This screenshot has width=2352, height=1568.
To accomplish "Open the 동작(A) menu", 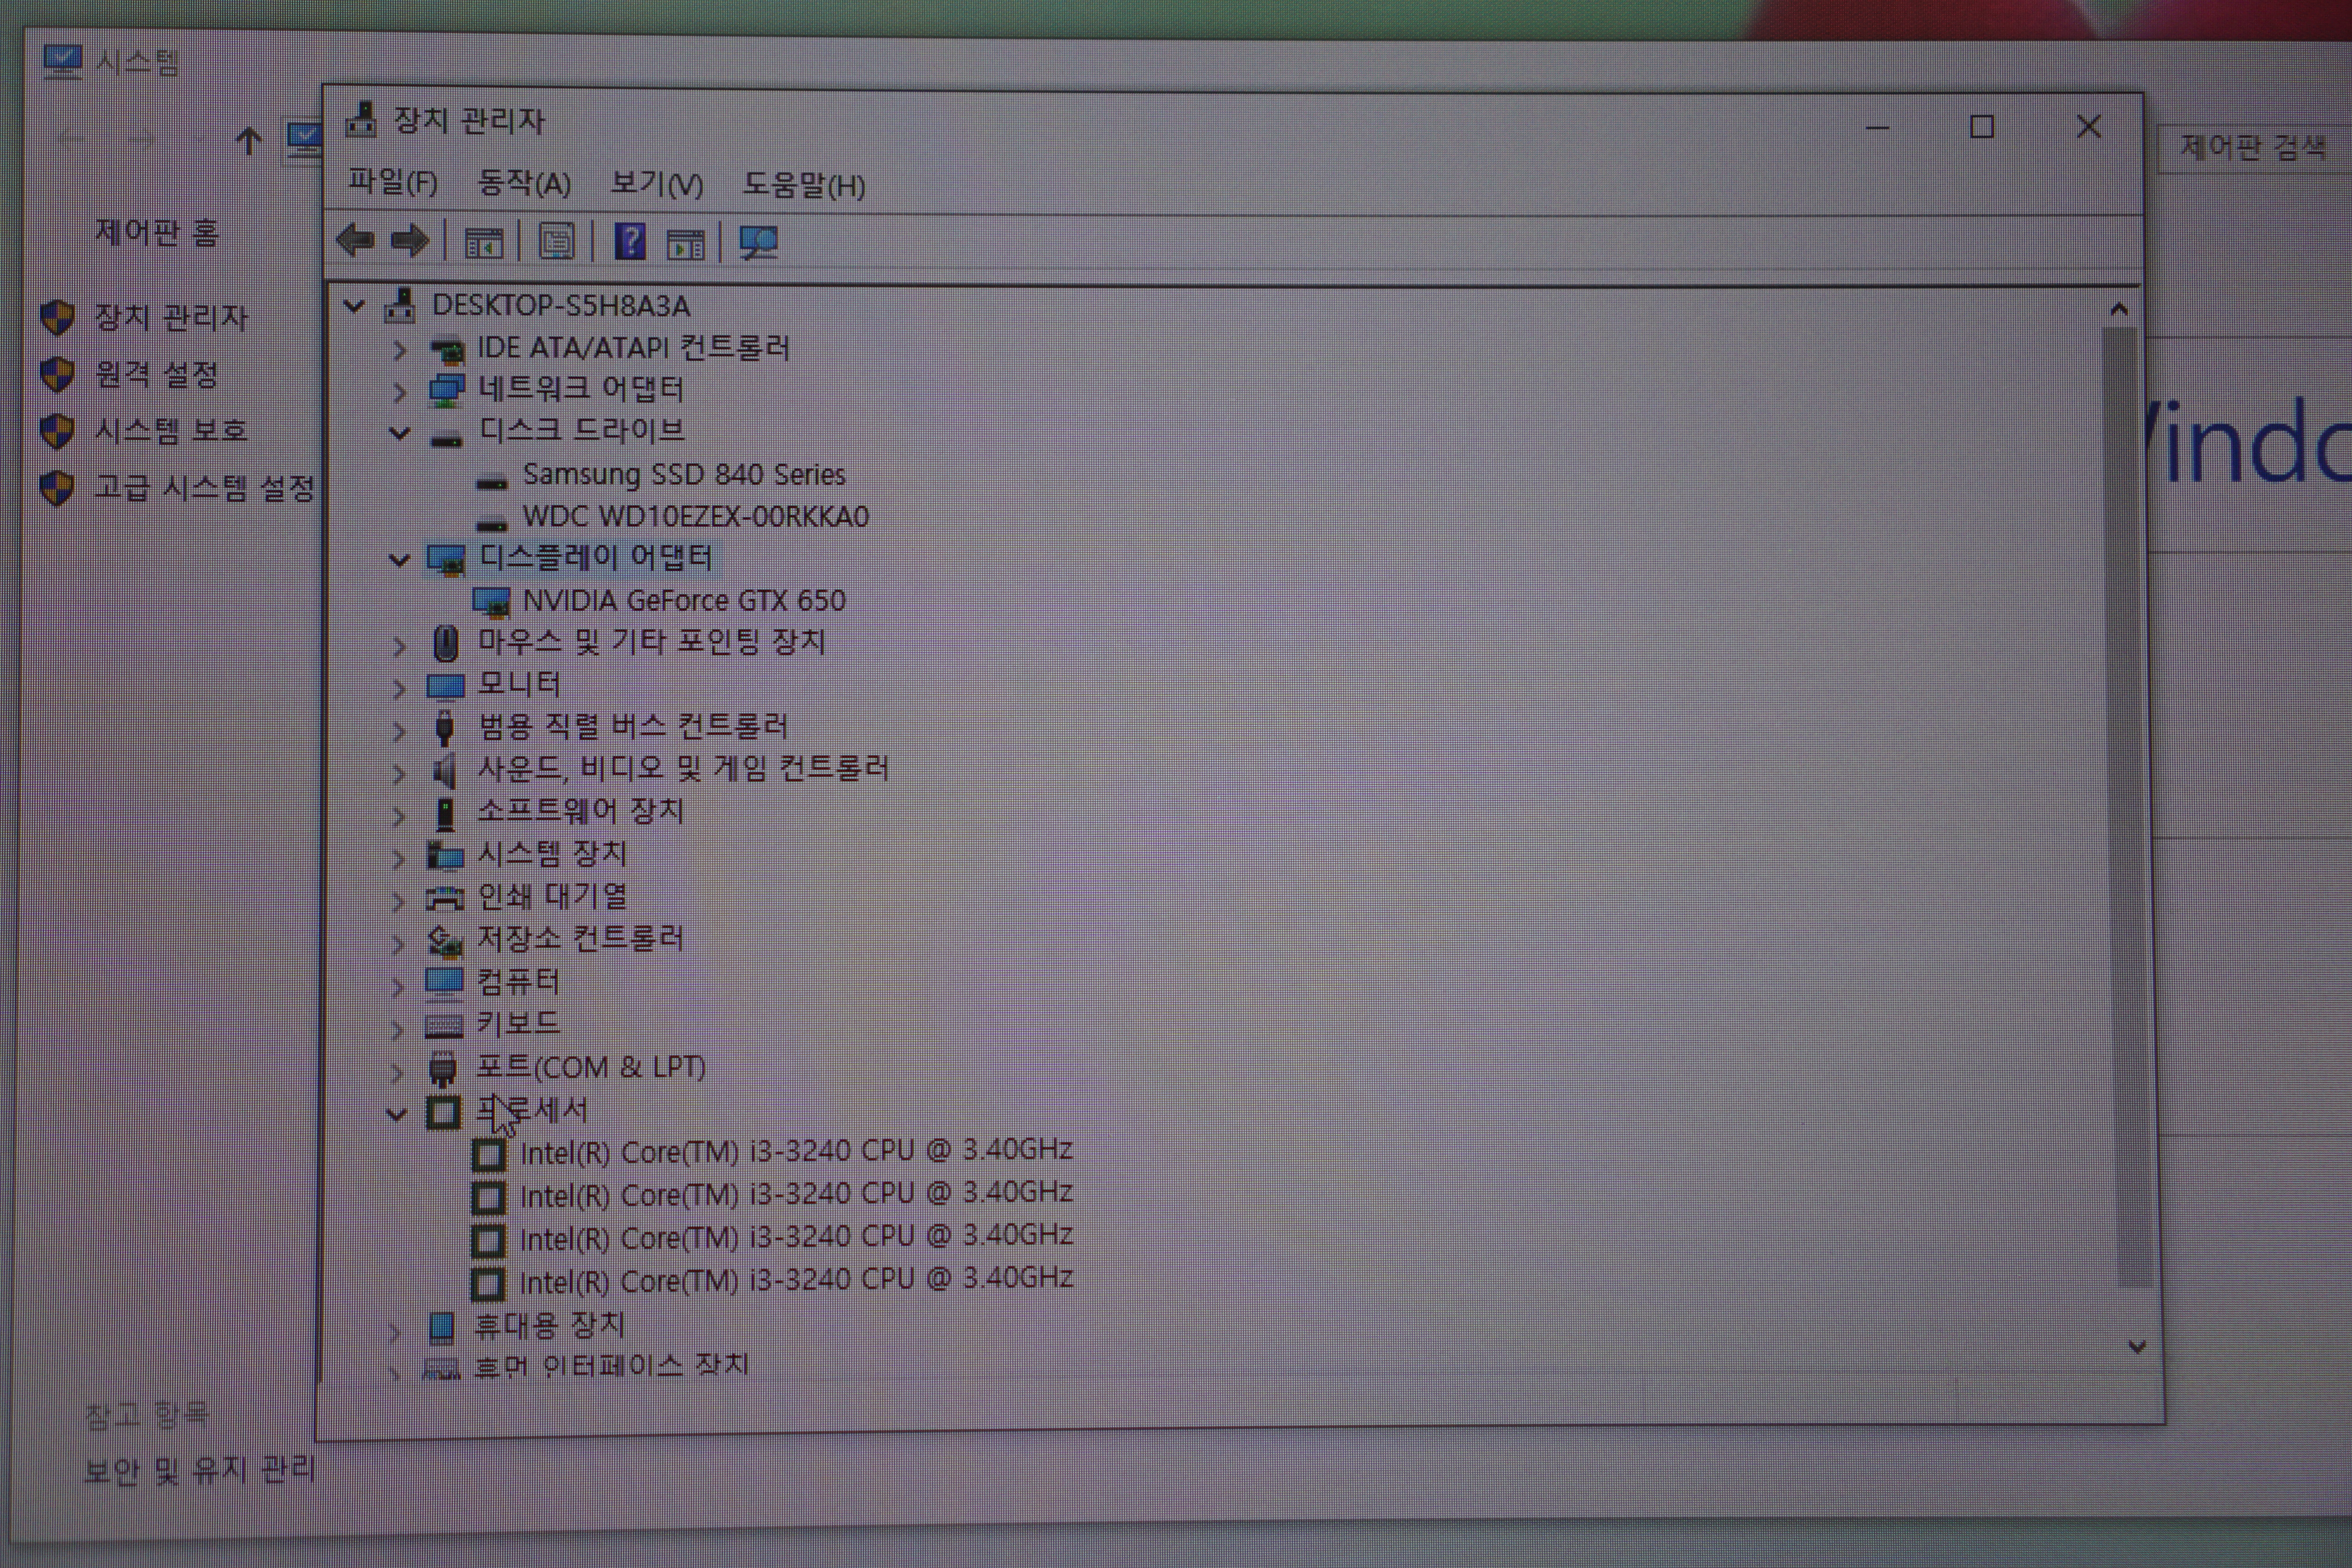I will tap(524, 183).
